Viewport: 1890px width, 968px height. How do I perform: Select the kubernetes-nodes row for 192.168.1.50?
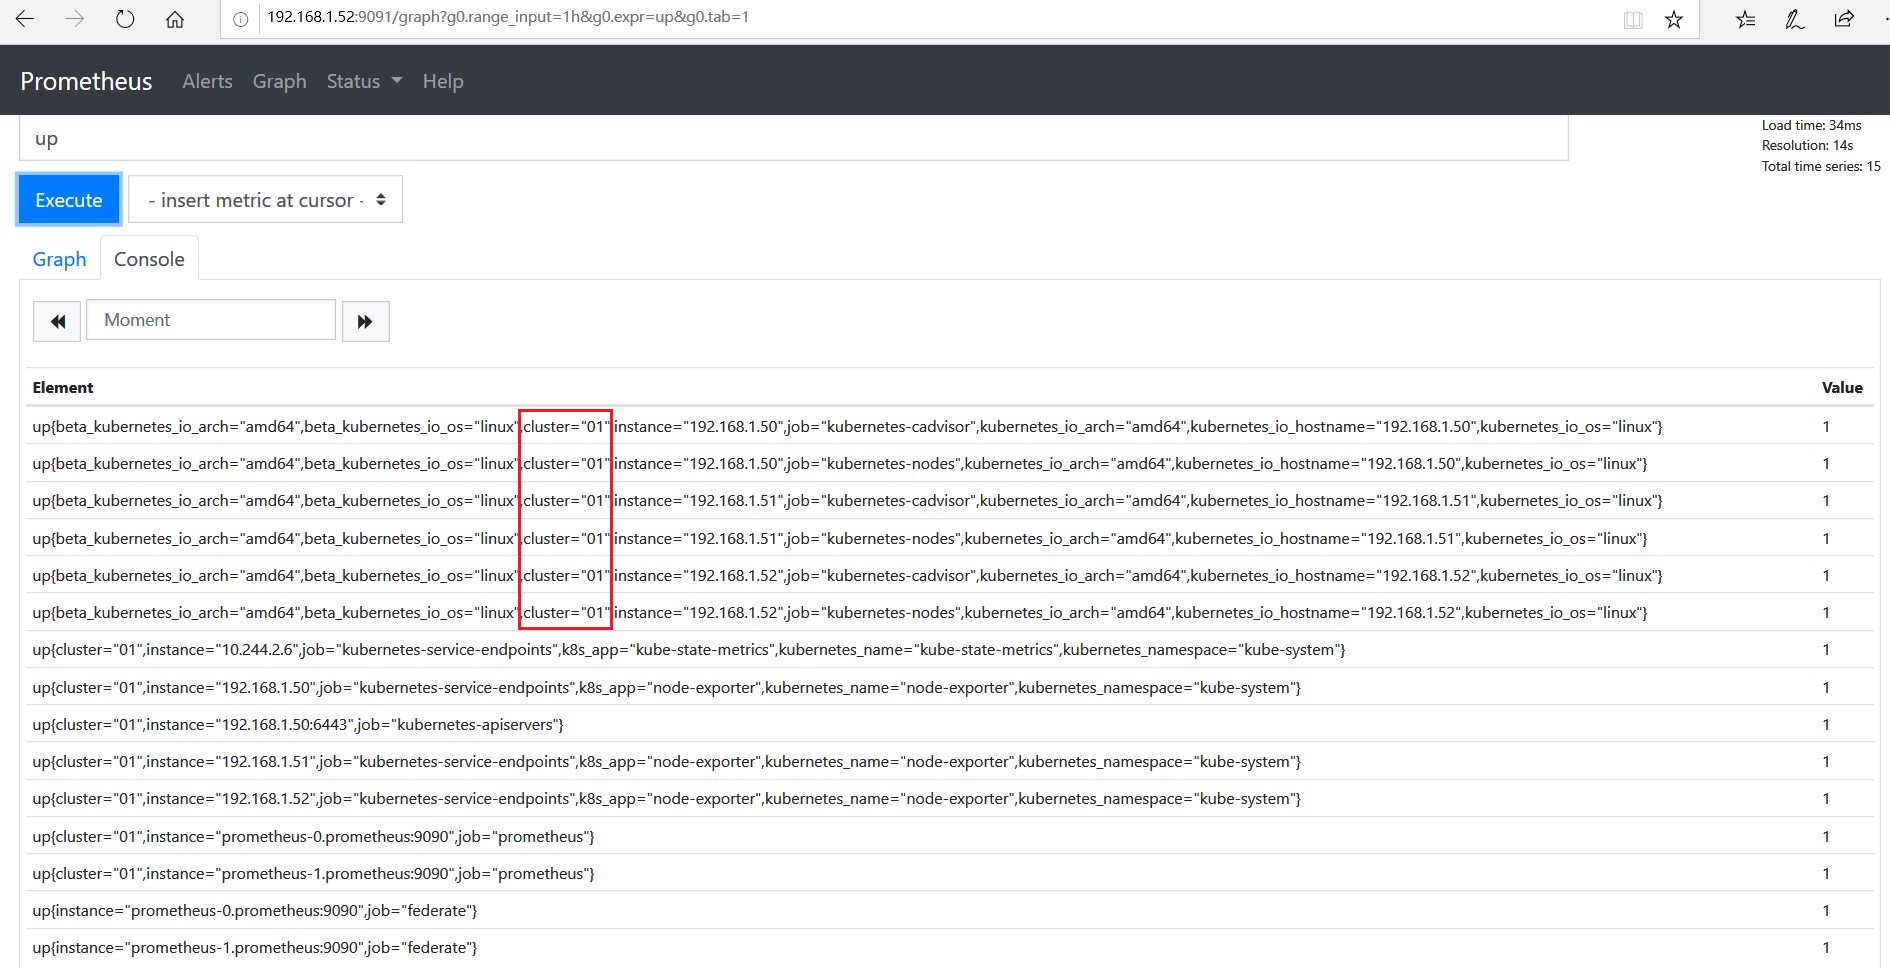pyautogui.click(x=949, y=463)
